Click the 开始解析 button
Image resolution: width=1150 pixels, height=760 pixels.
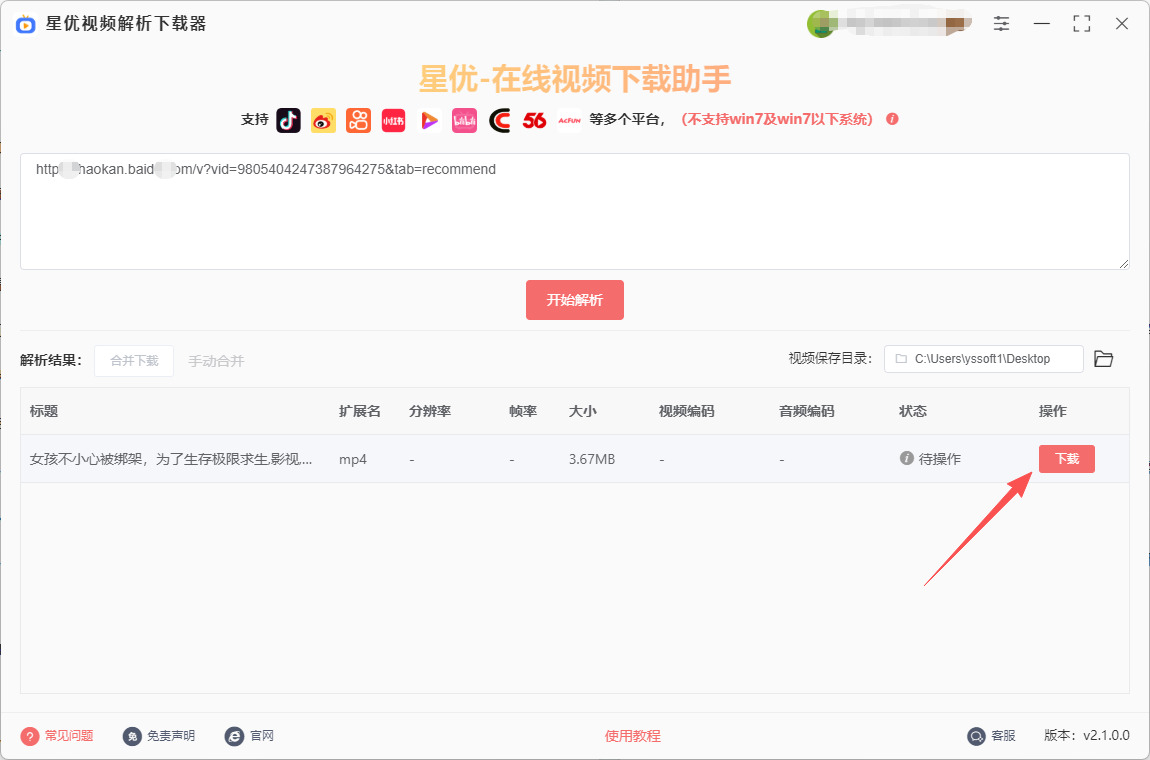[575, 300]
